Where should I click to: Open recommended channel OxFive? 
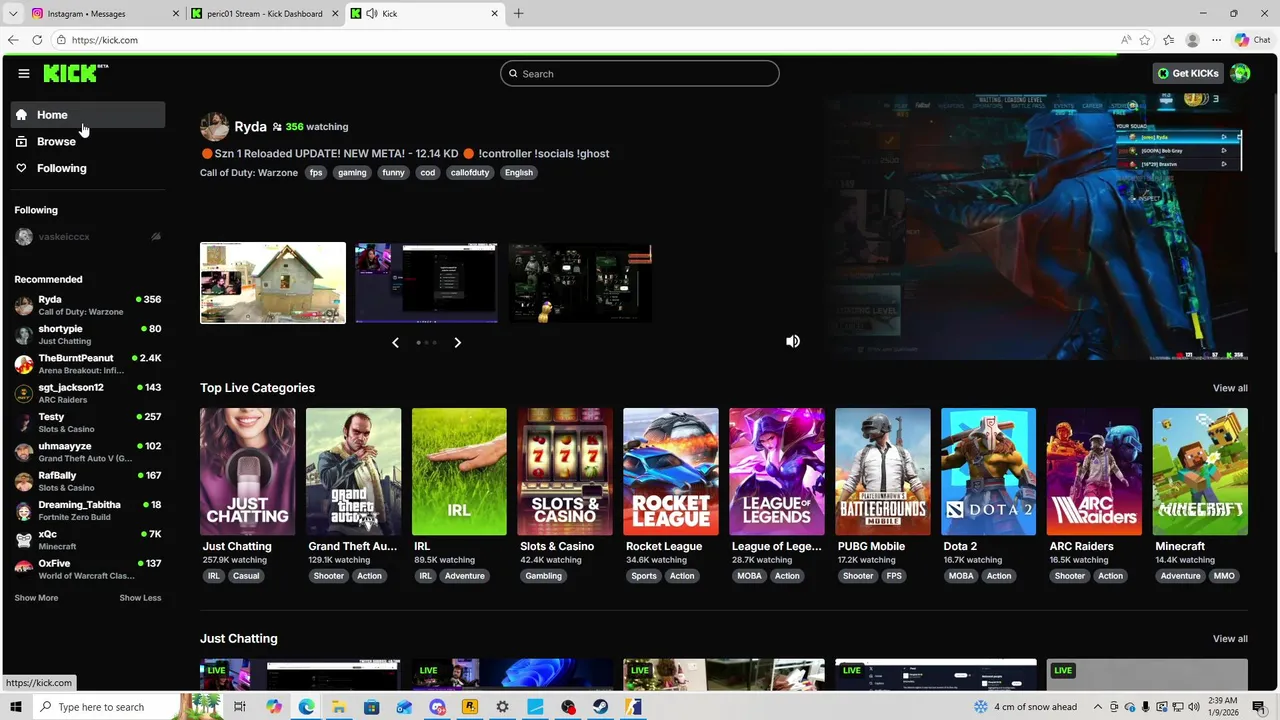(x=88, y=569)
